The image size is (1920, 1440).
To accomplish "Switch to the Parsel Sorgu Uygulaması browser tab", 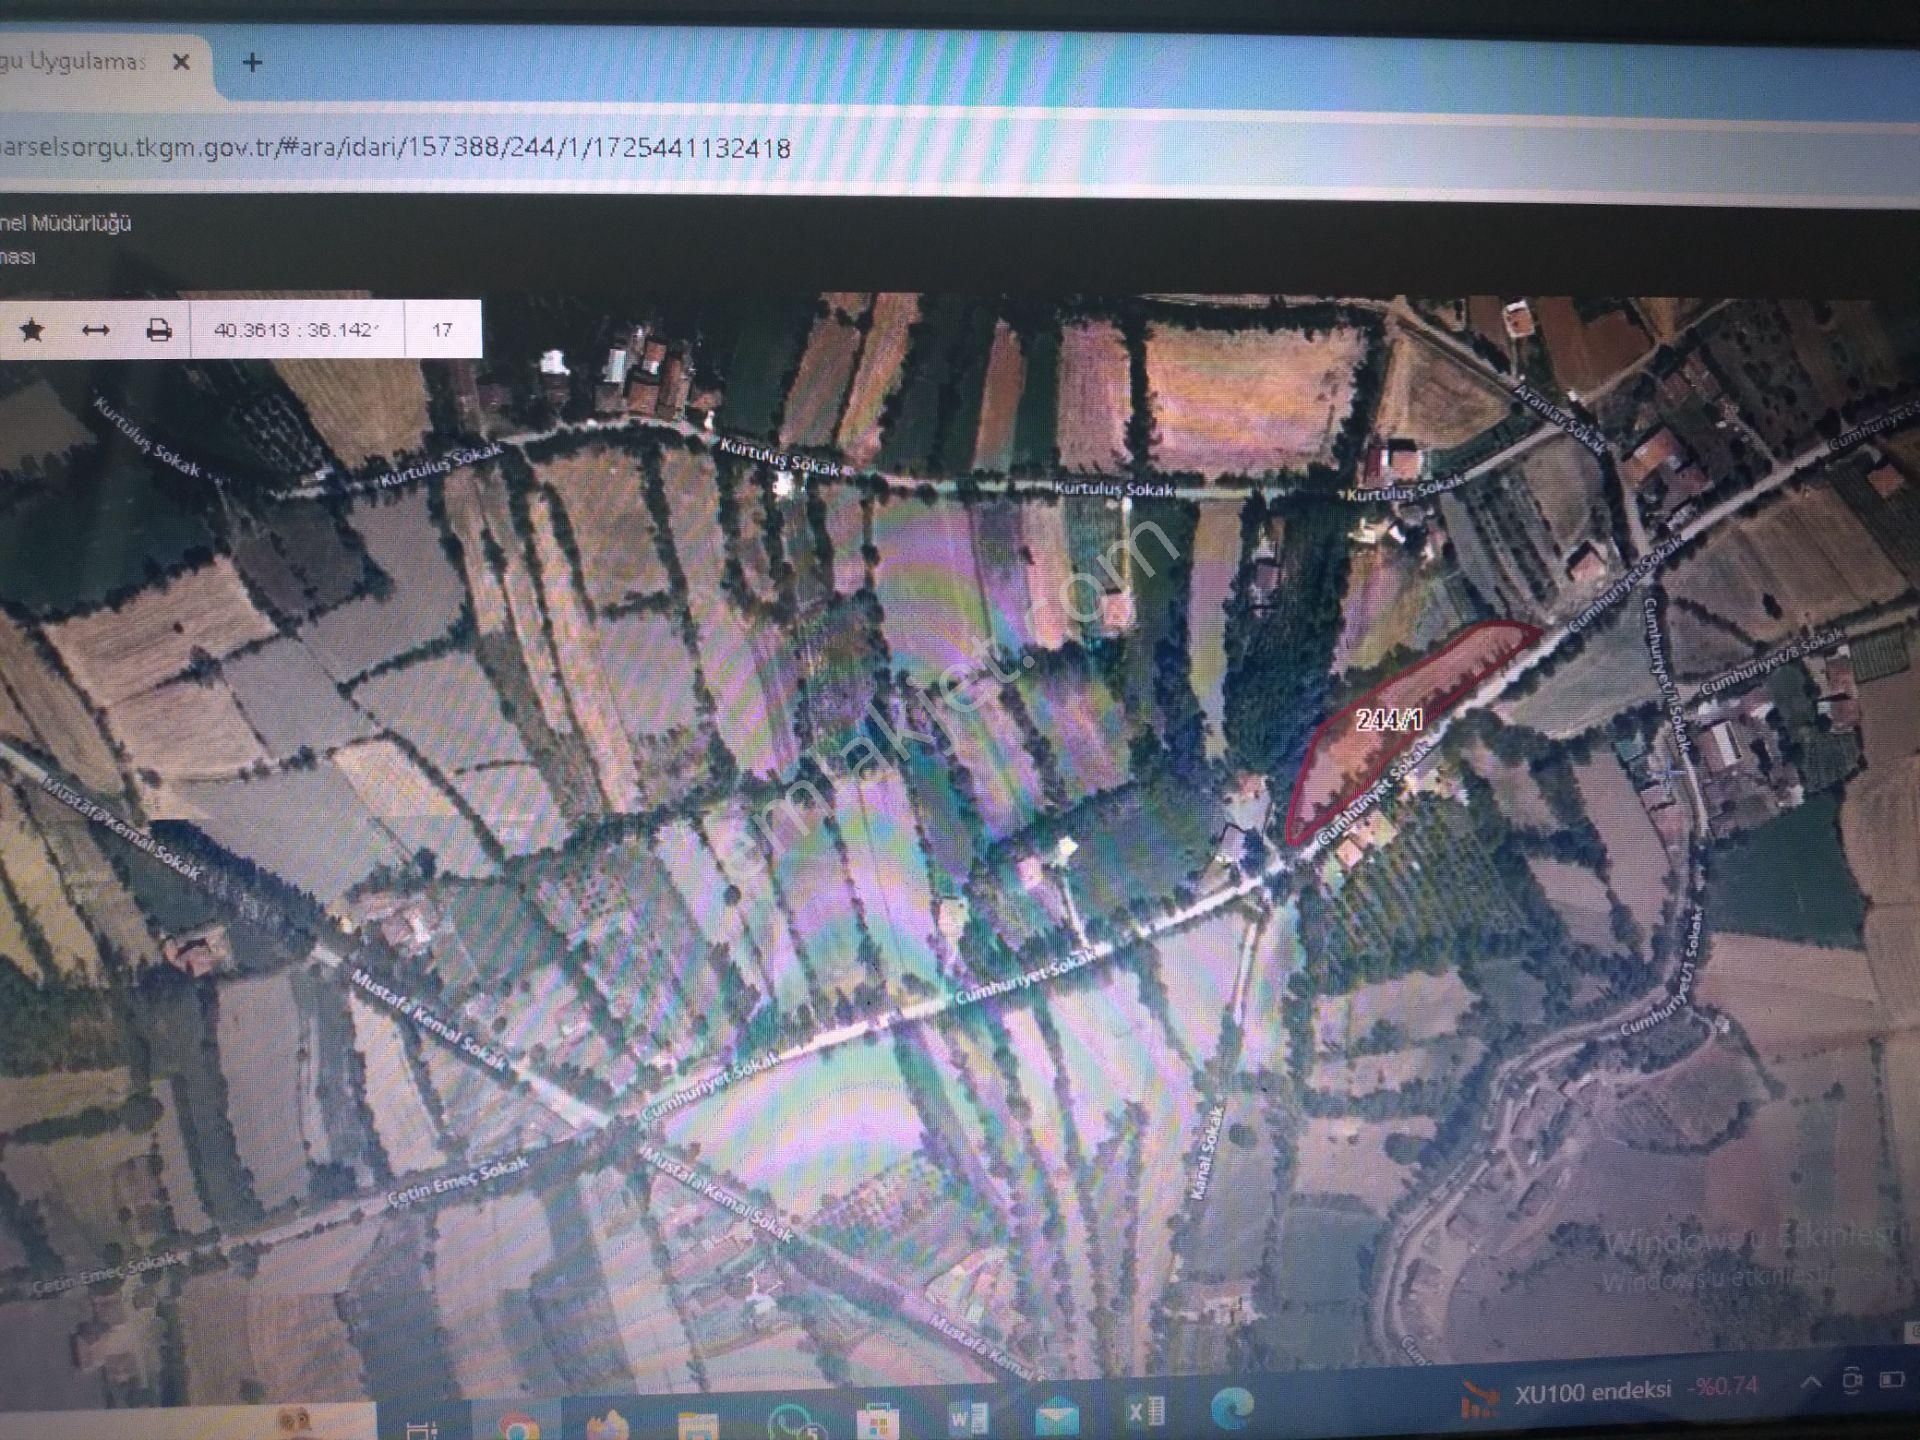I will pos(75,60).
